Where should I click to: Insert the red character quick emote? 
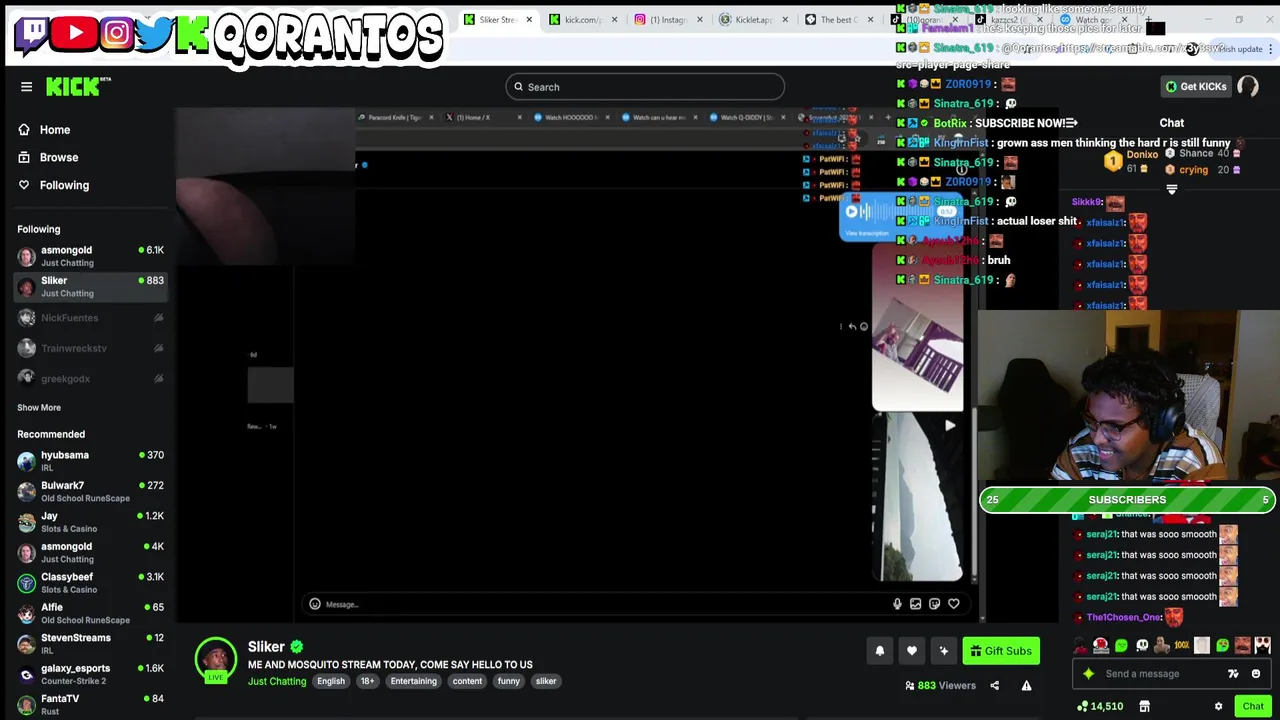coord(1101,646)
